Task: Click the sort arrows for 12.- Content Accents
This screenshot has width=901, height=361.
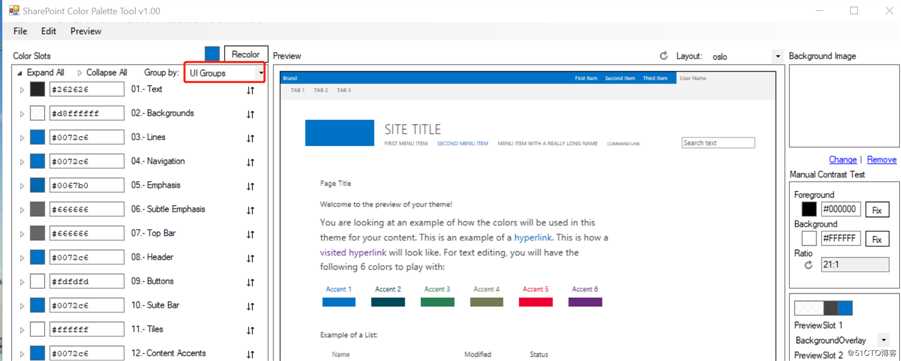Action: [250, 354]
